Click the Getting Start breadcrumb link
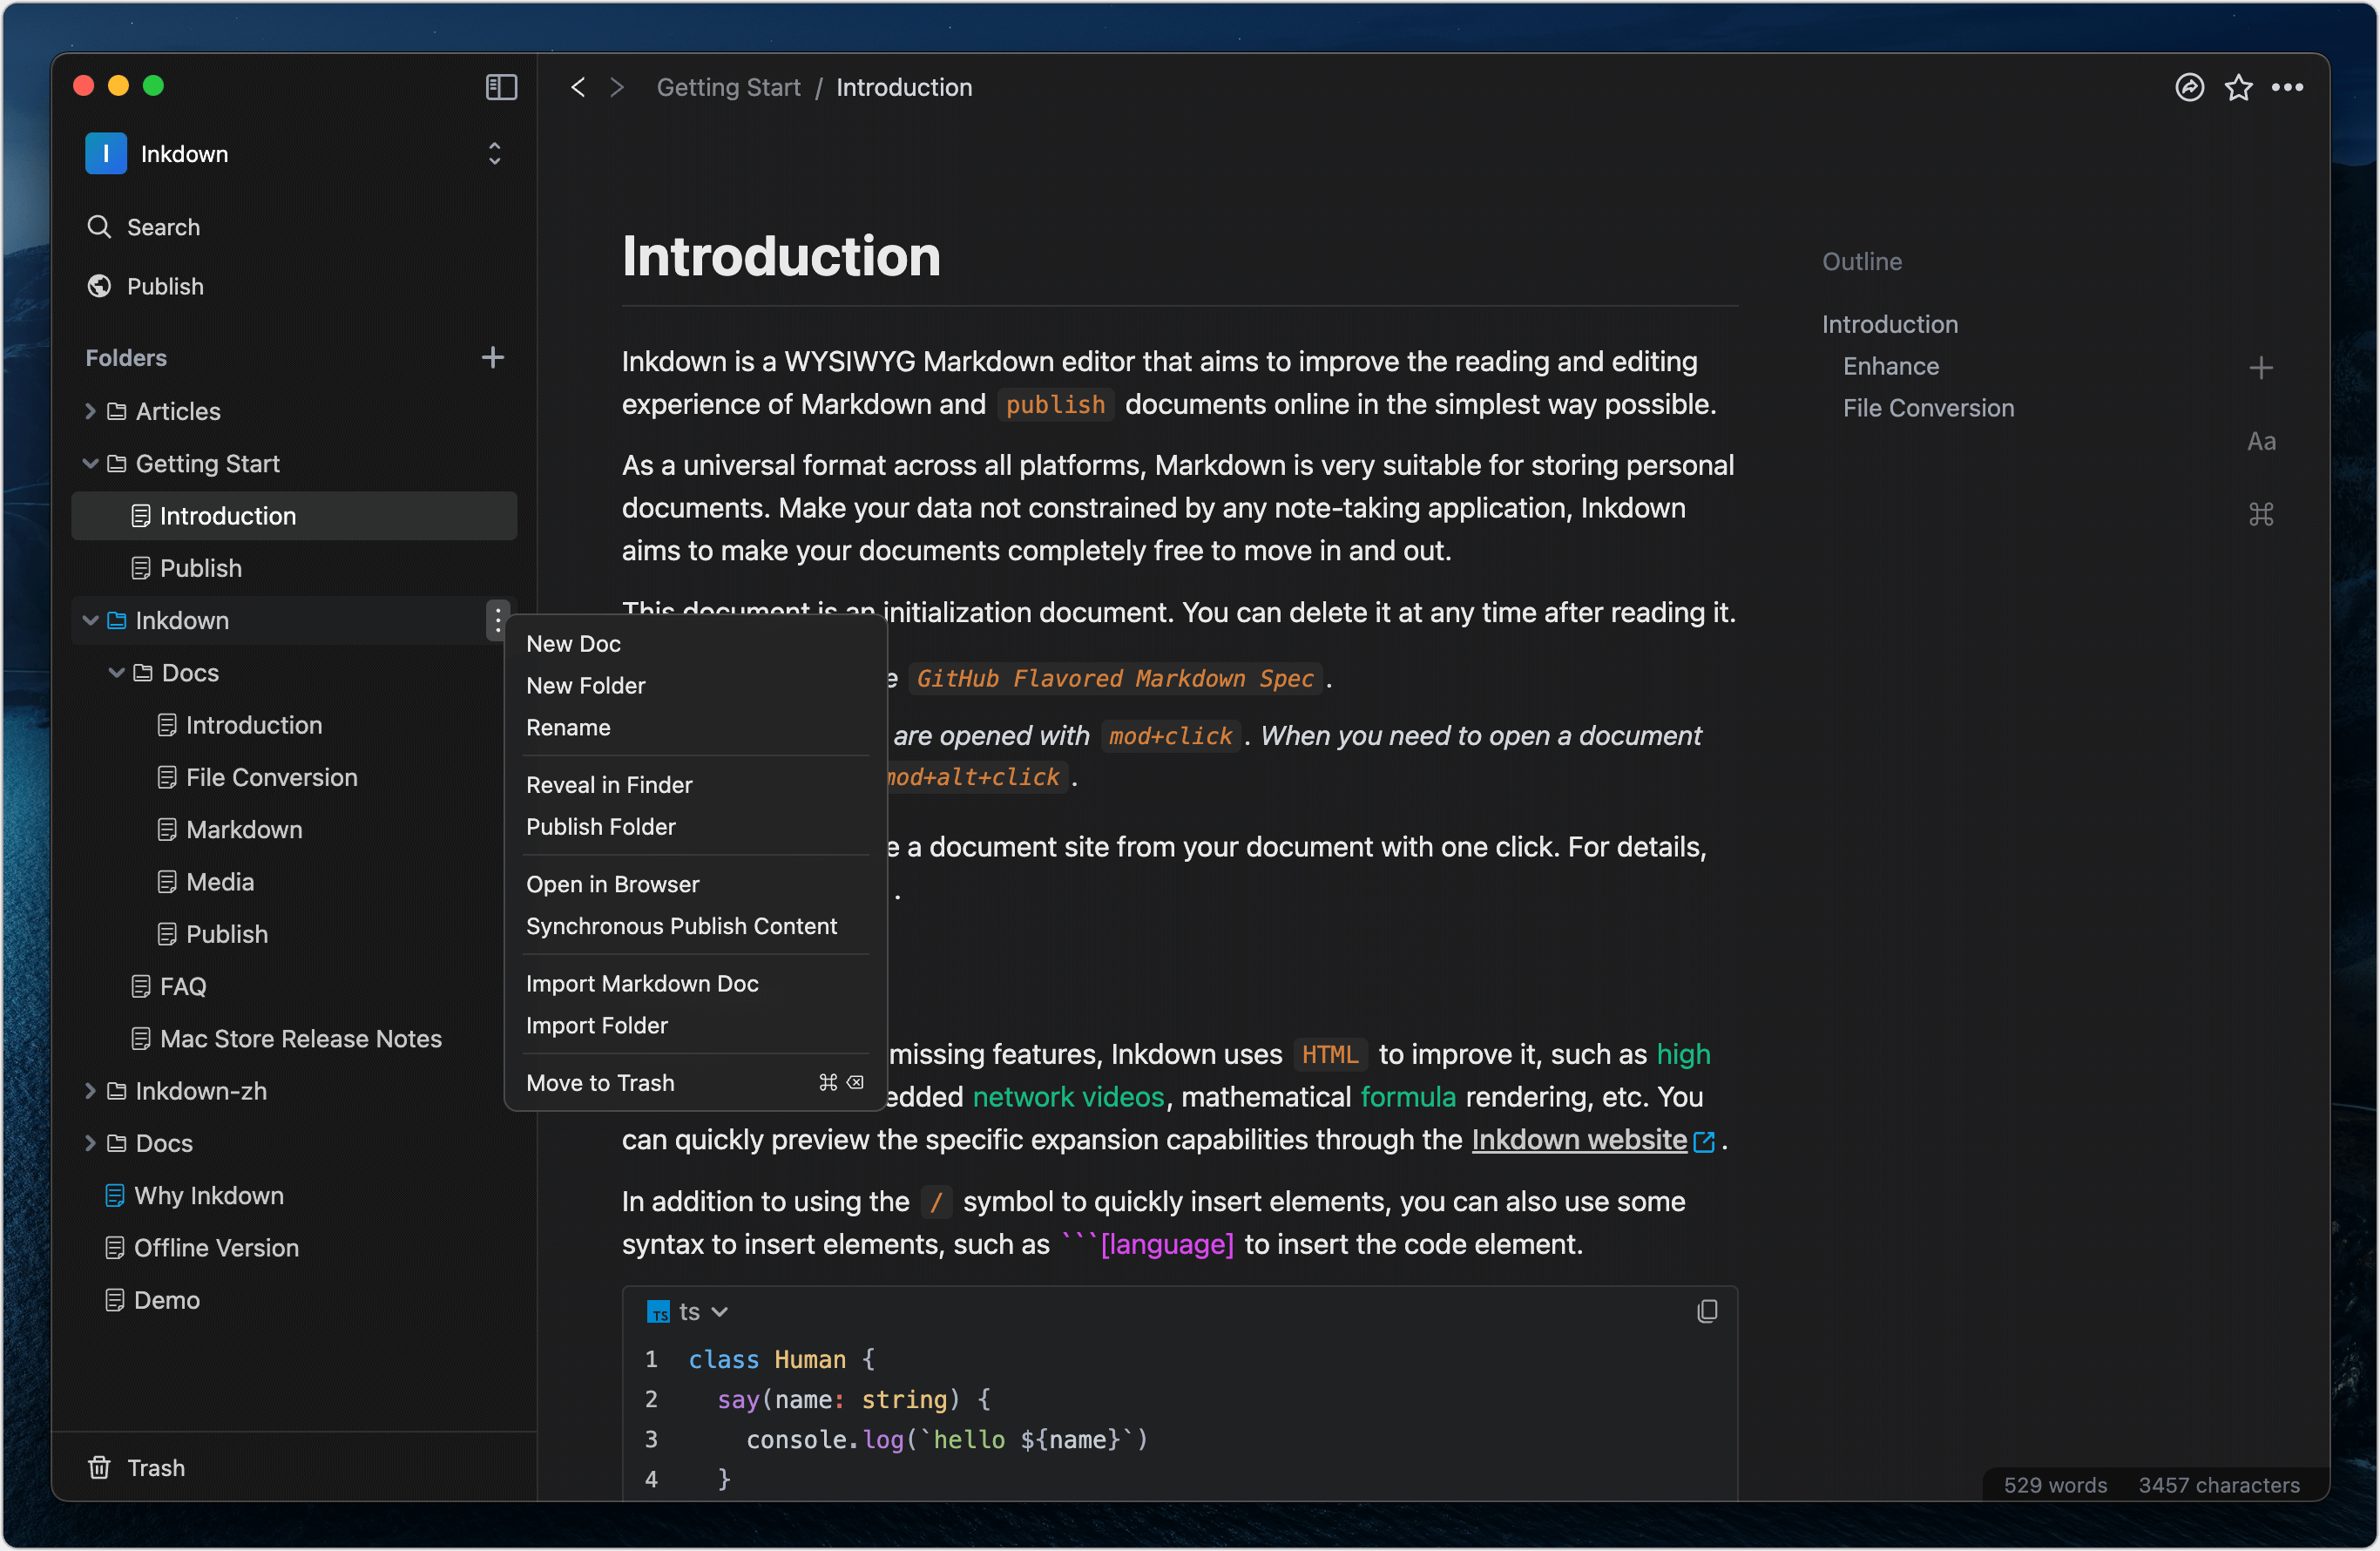Viewport: 2380px width, 1551px height. coord(728,85)
